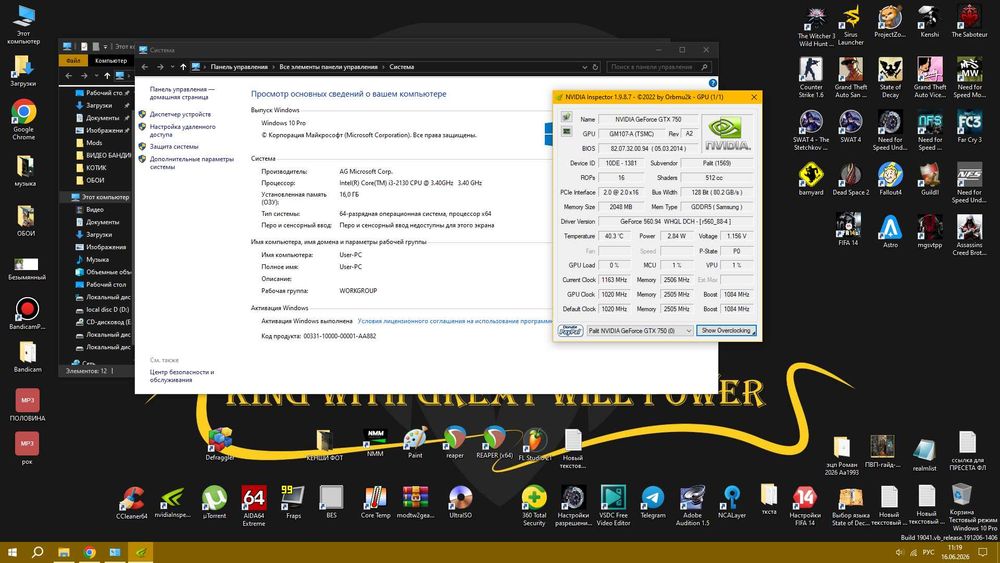Viewport: 1000px width, 563px height.
Task: Open Google Chrome desktop icon
Action: pyautogui.click(x=24, y=119)
